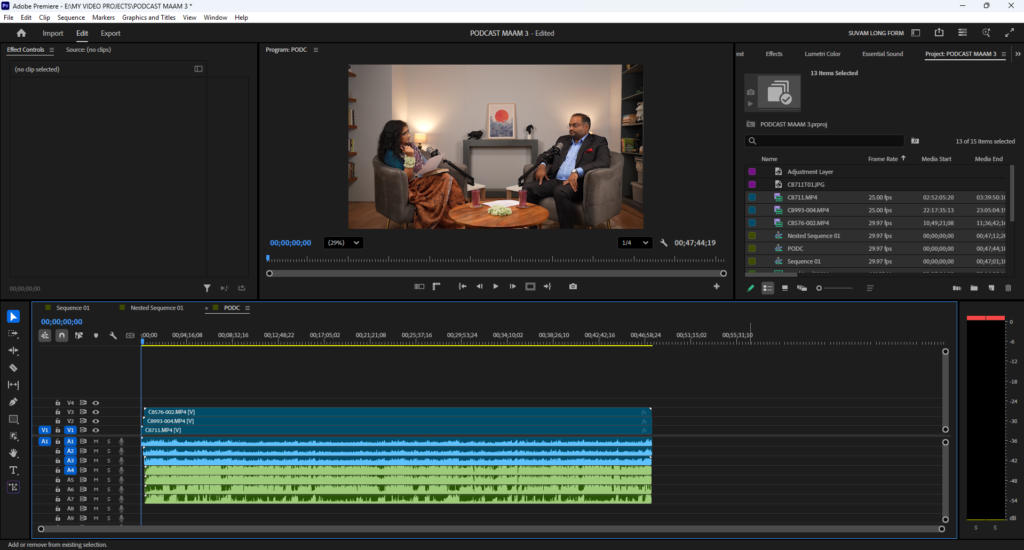Hide track V1 with eye icon
Image resolution: width=1024 pixels, height=550 pixels.
tap(95, 430)
